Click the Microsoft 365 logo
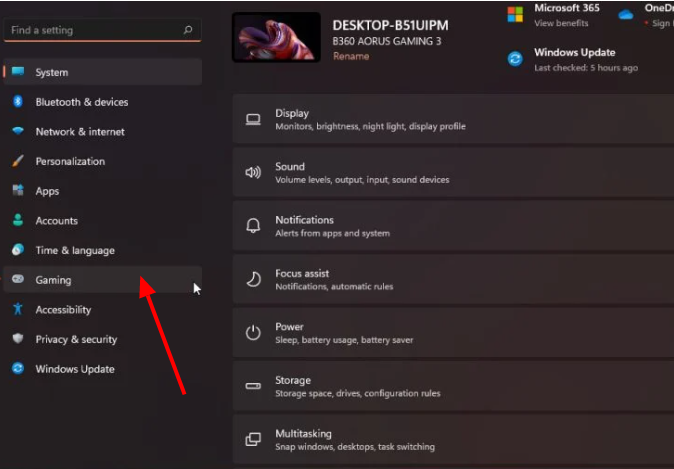This screenshot has width=674, height=469. tap(515, 15)
